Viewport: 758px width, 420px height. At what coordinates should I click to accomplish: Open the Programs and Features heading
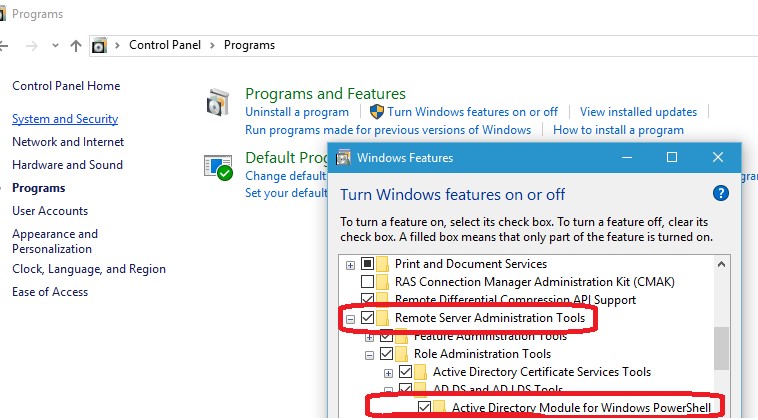click(325, 93)
